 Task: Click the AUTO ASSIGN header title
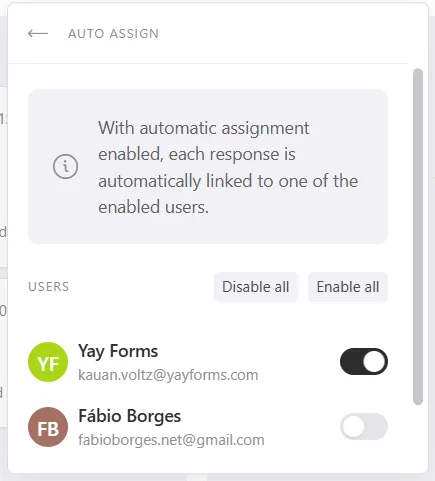(x=113, y=34)
